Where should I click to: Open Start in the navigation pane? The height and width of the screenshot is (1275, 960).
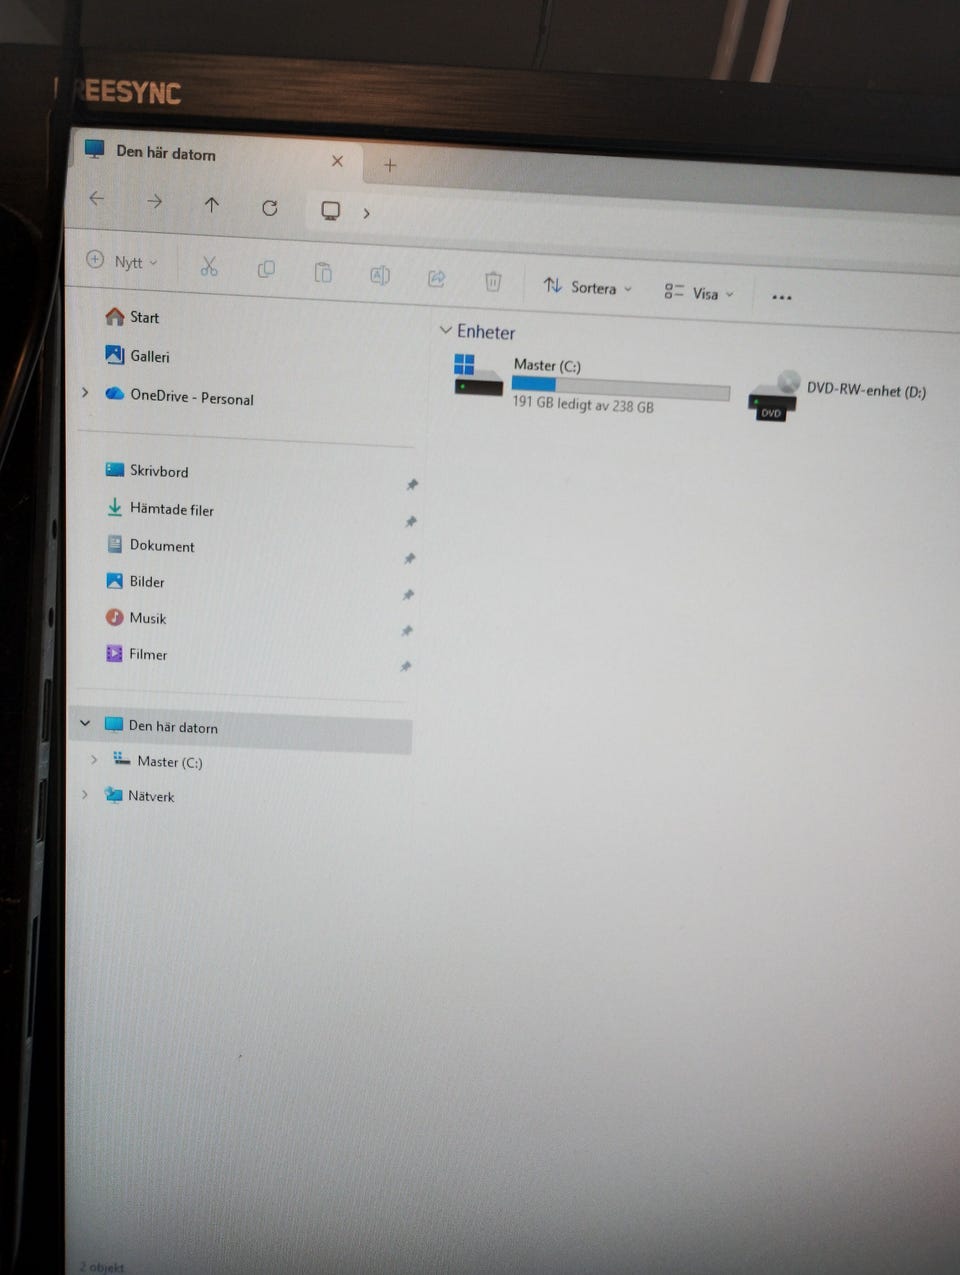[132, 317]
